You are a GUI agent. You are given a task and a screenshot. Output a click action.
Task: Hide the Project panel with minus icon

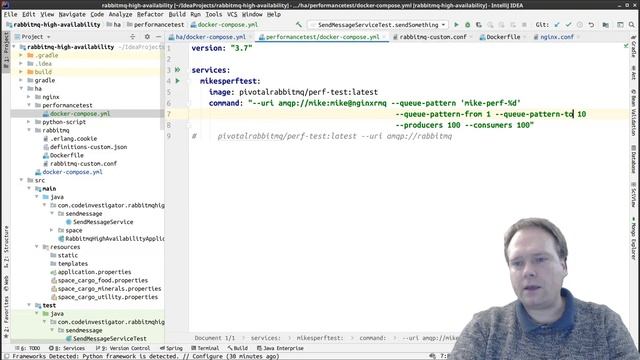pos(159,37)
